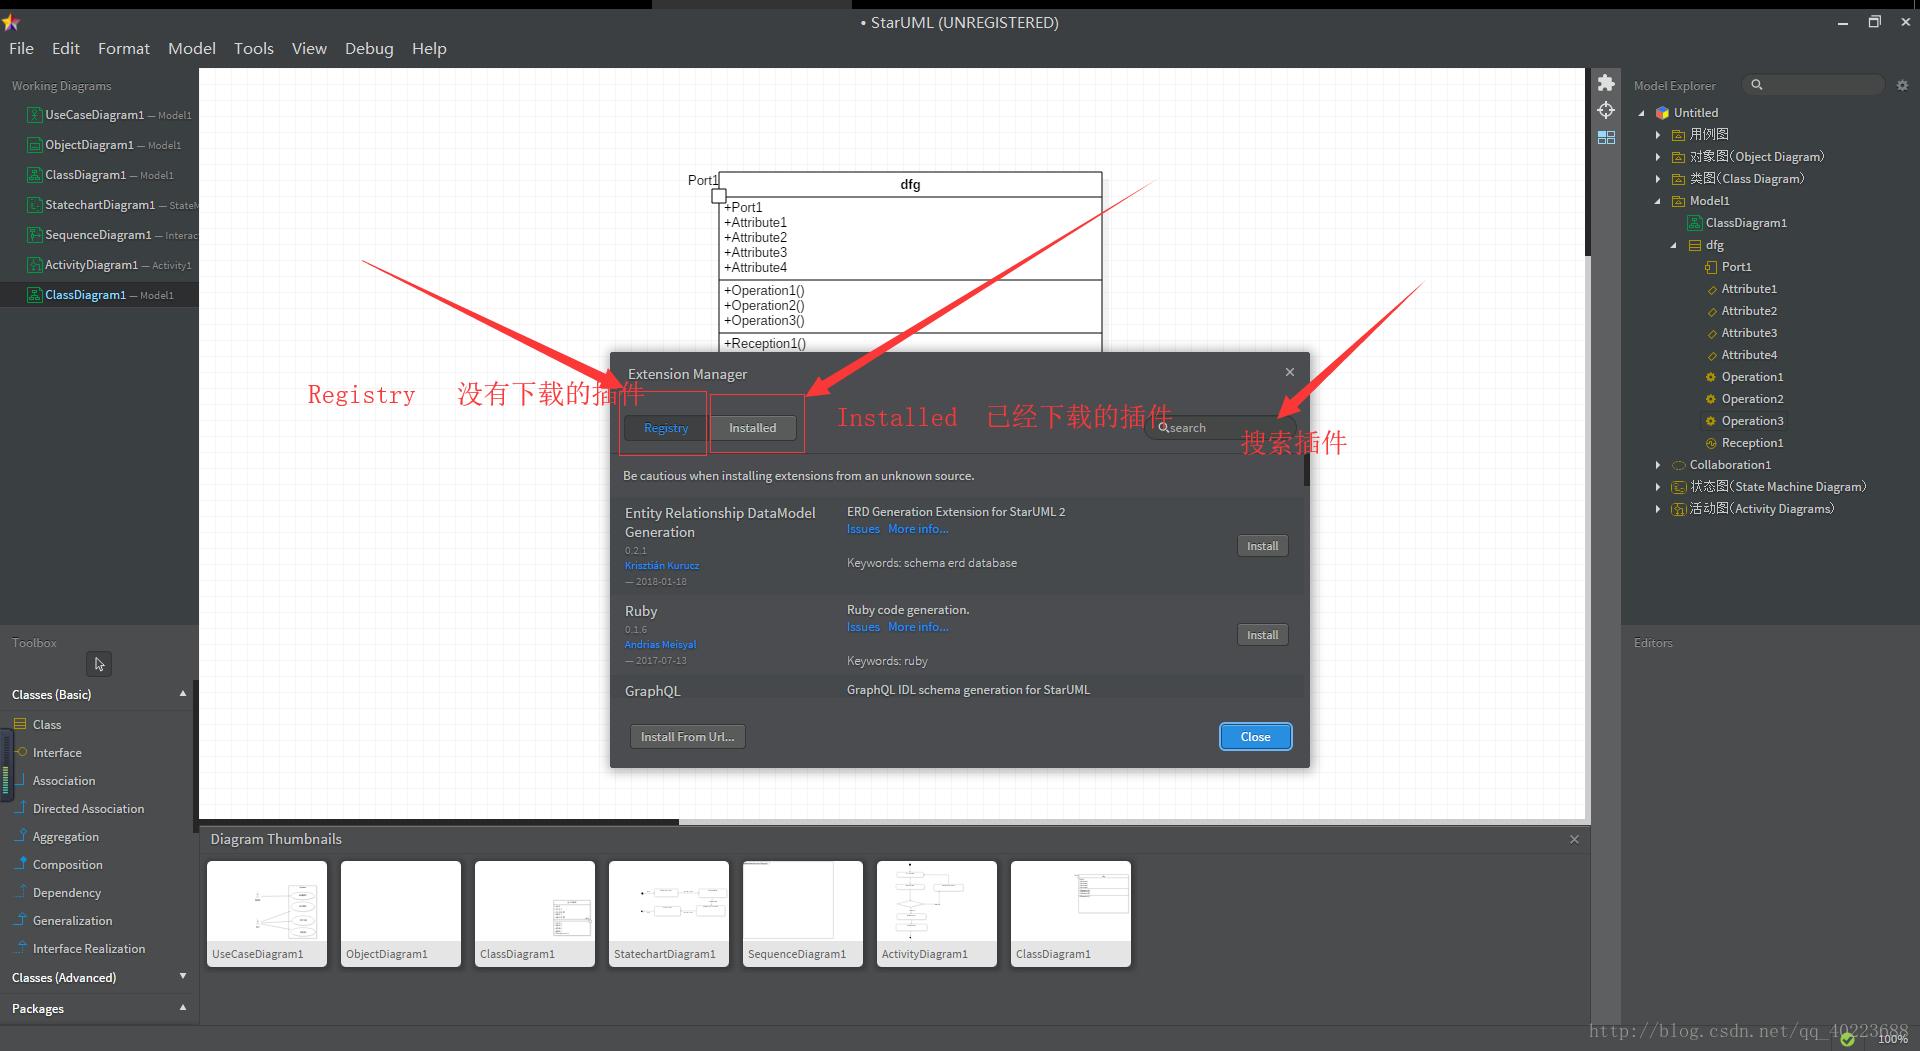This screenshot has width=1920, height=1051.
Task: Open the StatechartDiagram1 thumbnail
Action: tap(669, 913)
